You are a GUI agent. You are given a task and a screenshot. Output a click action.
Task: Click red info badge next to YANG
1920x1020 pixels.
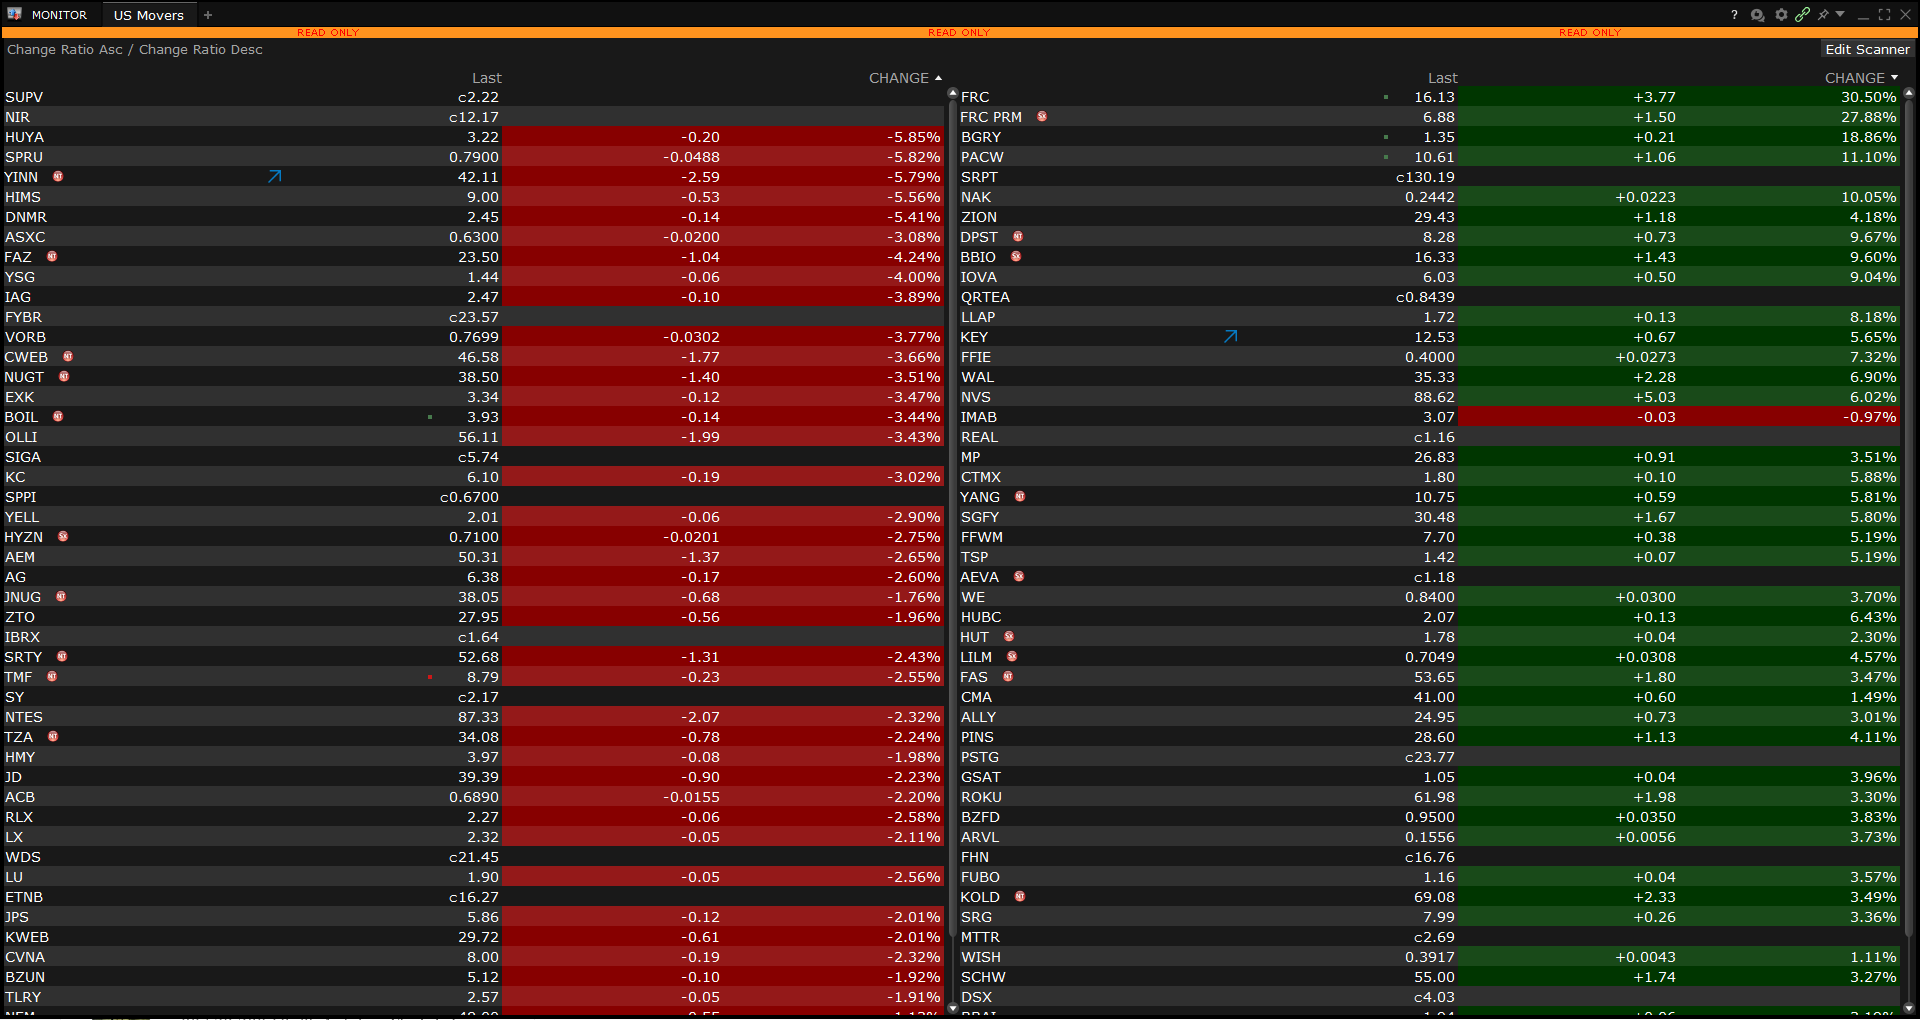1020,496
